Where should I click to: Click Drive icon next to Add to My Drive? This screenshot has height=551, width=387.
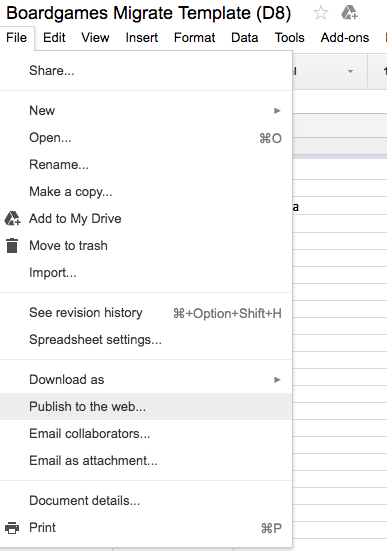coord(12,218)
